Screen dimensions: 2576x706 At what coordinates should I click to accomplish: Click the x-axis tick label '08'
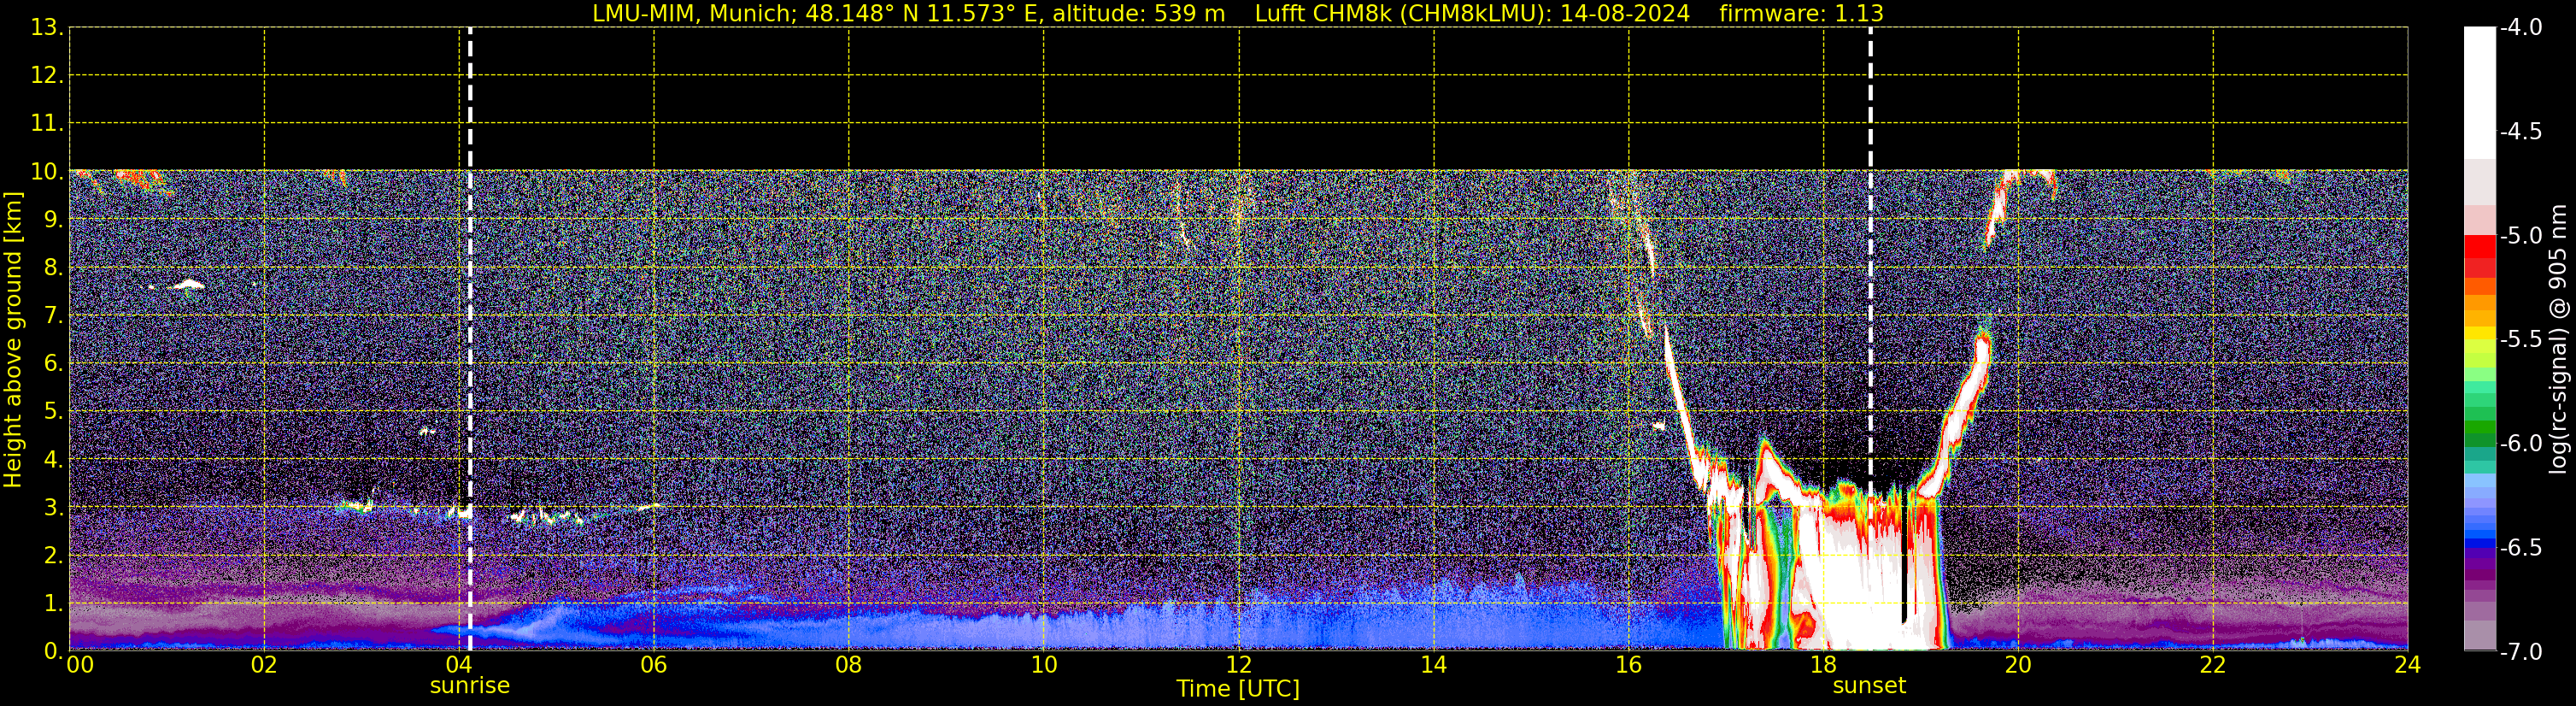(849, 665)
